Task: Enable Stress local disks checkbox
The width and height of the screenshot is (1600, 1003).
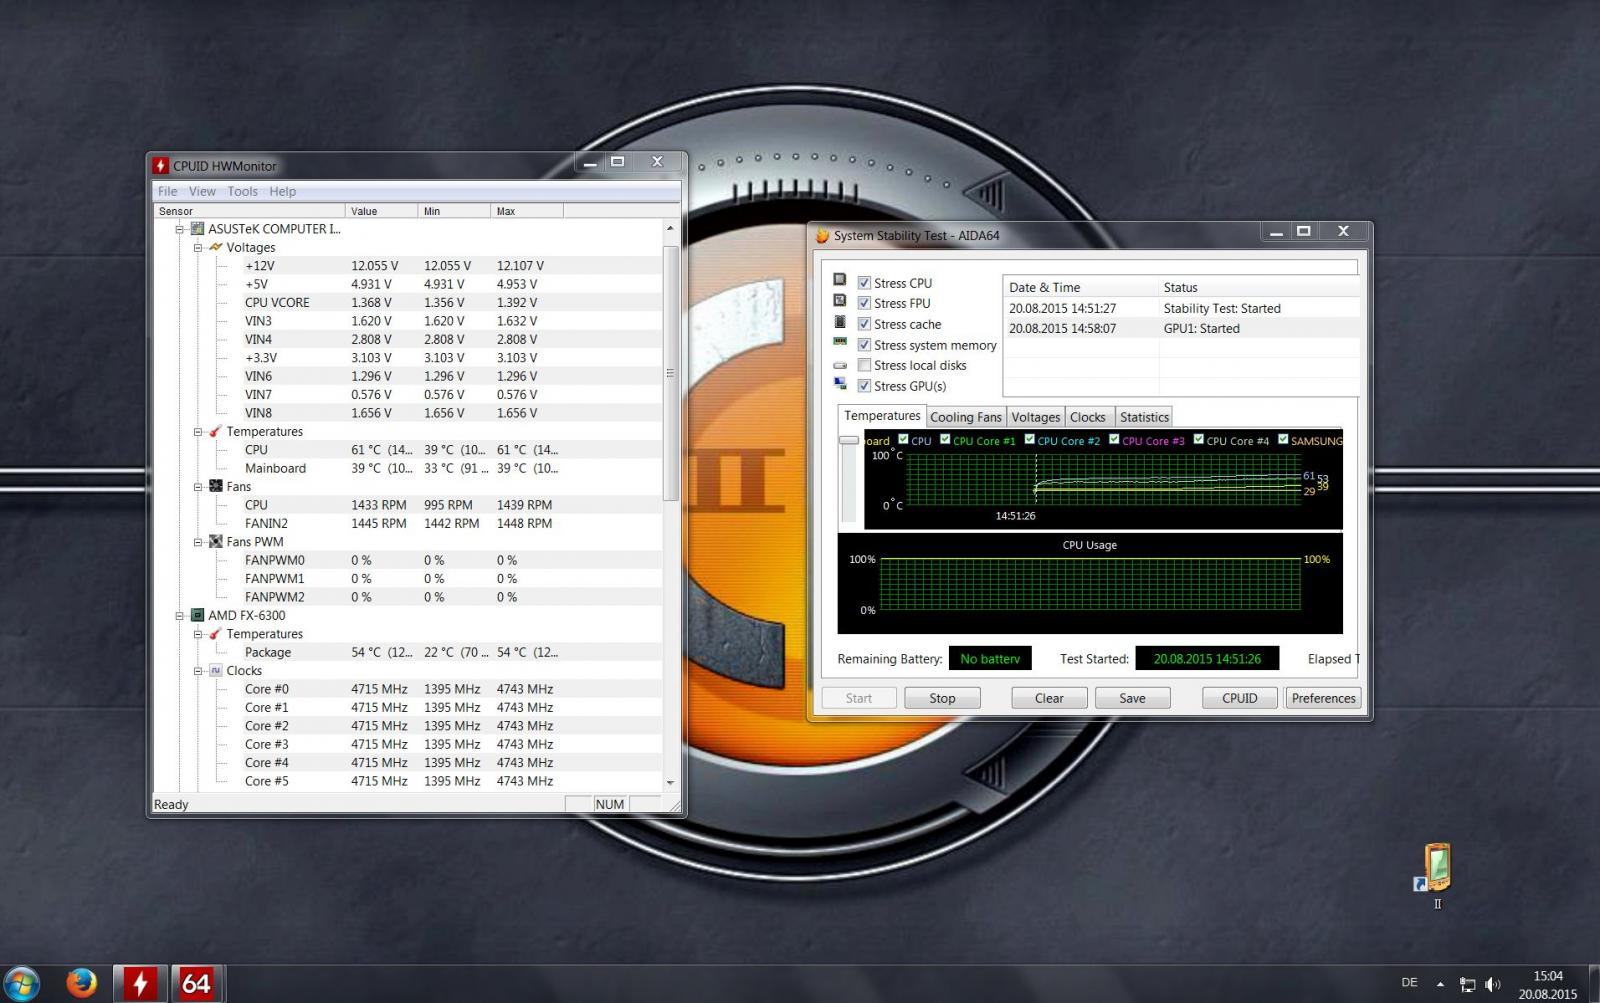Action: click(x=864, y=365)
